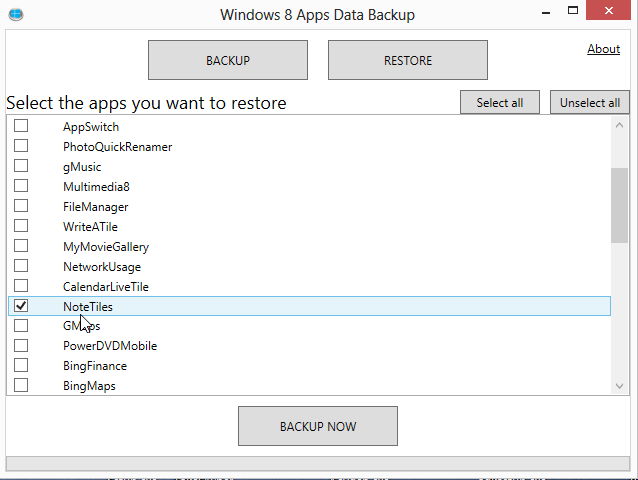Screen dimensions: 638x480
Task: Check the PowerDVDMobile checkbox
Action: [x=21, y=345]
